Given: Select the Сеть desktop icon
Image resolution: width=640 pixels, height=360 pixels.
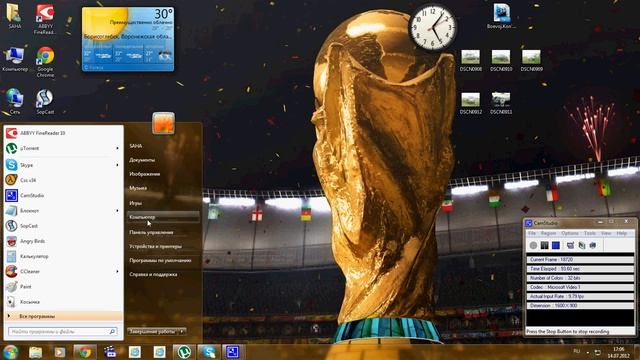Looking at the screenshot, I should point(15,101).
